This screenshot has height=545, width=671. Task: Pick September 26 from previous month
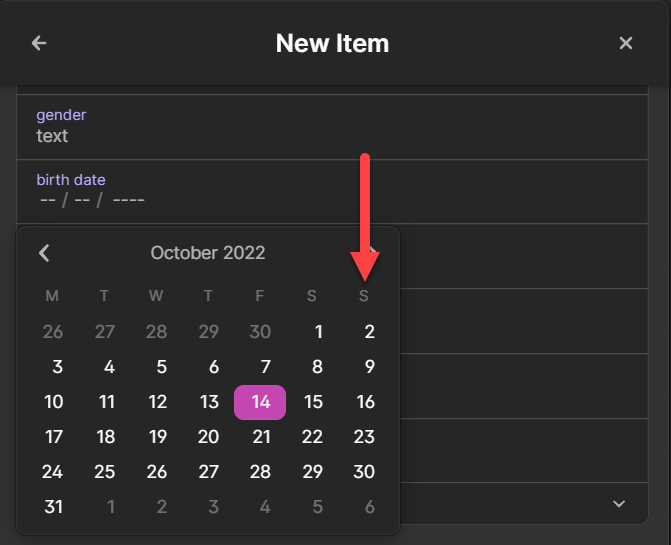pyautogui.click(x=53, y=333)
